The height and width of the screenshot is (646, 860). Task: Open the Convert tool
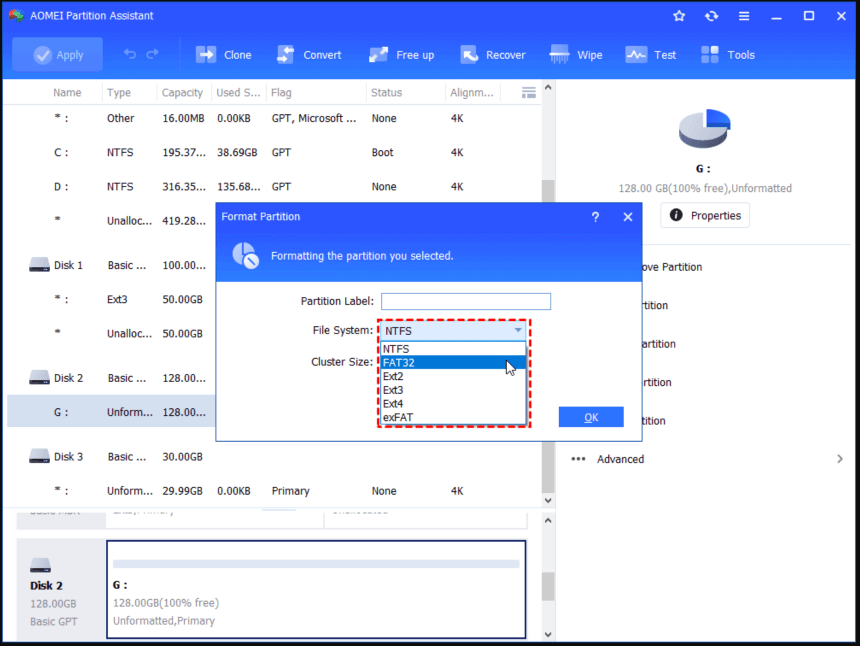(310, 55)
